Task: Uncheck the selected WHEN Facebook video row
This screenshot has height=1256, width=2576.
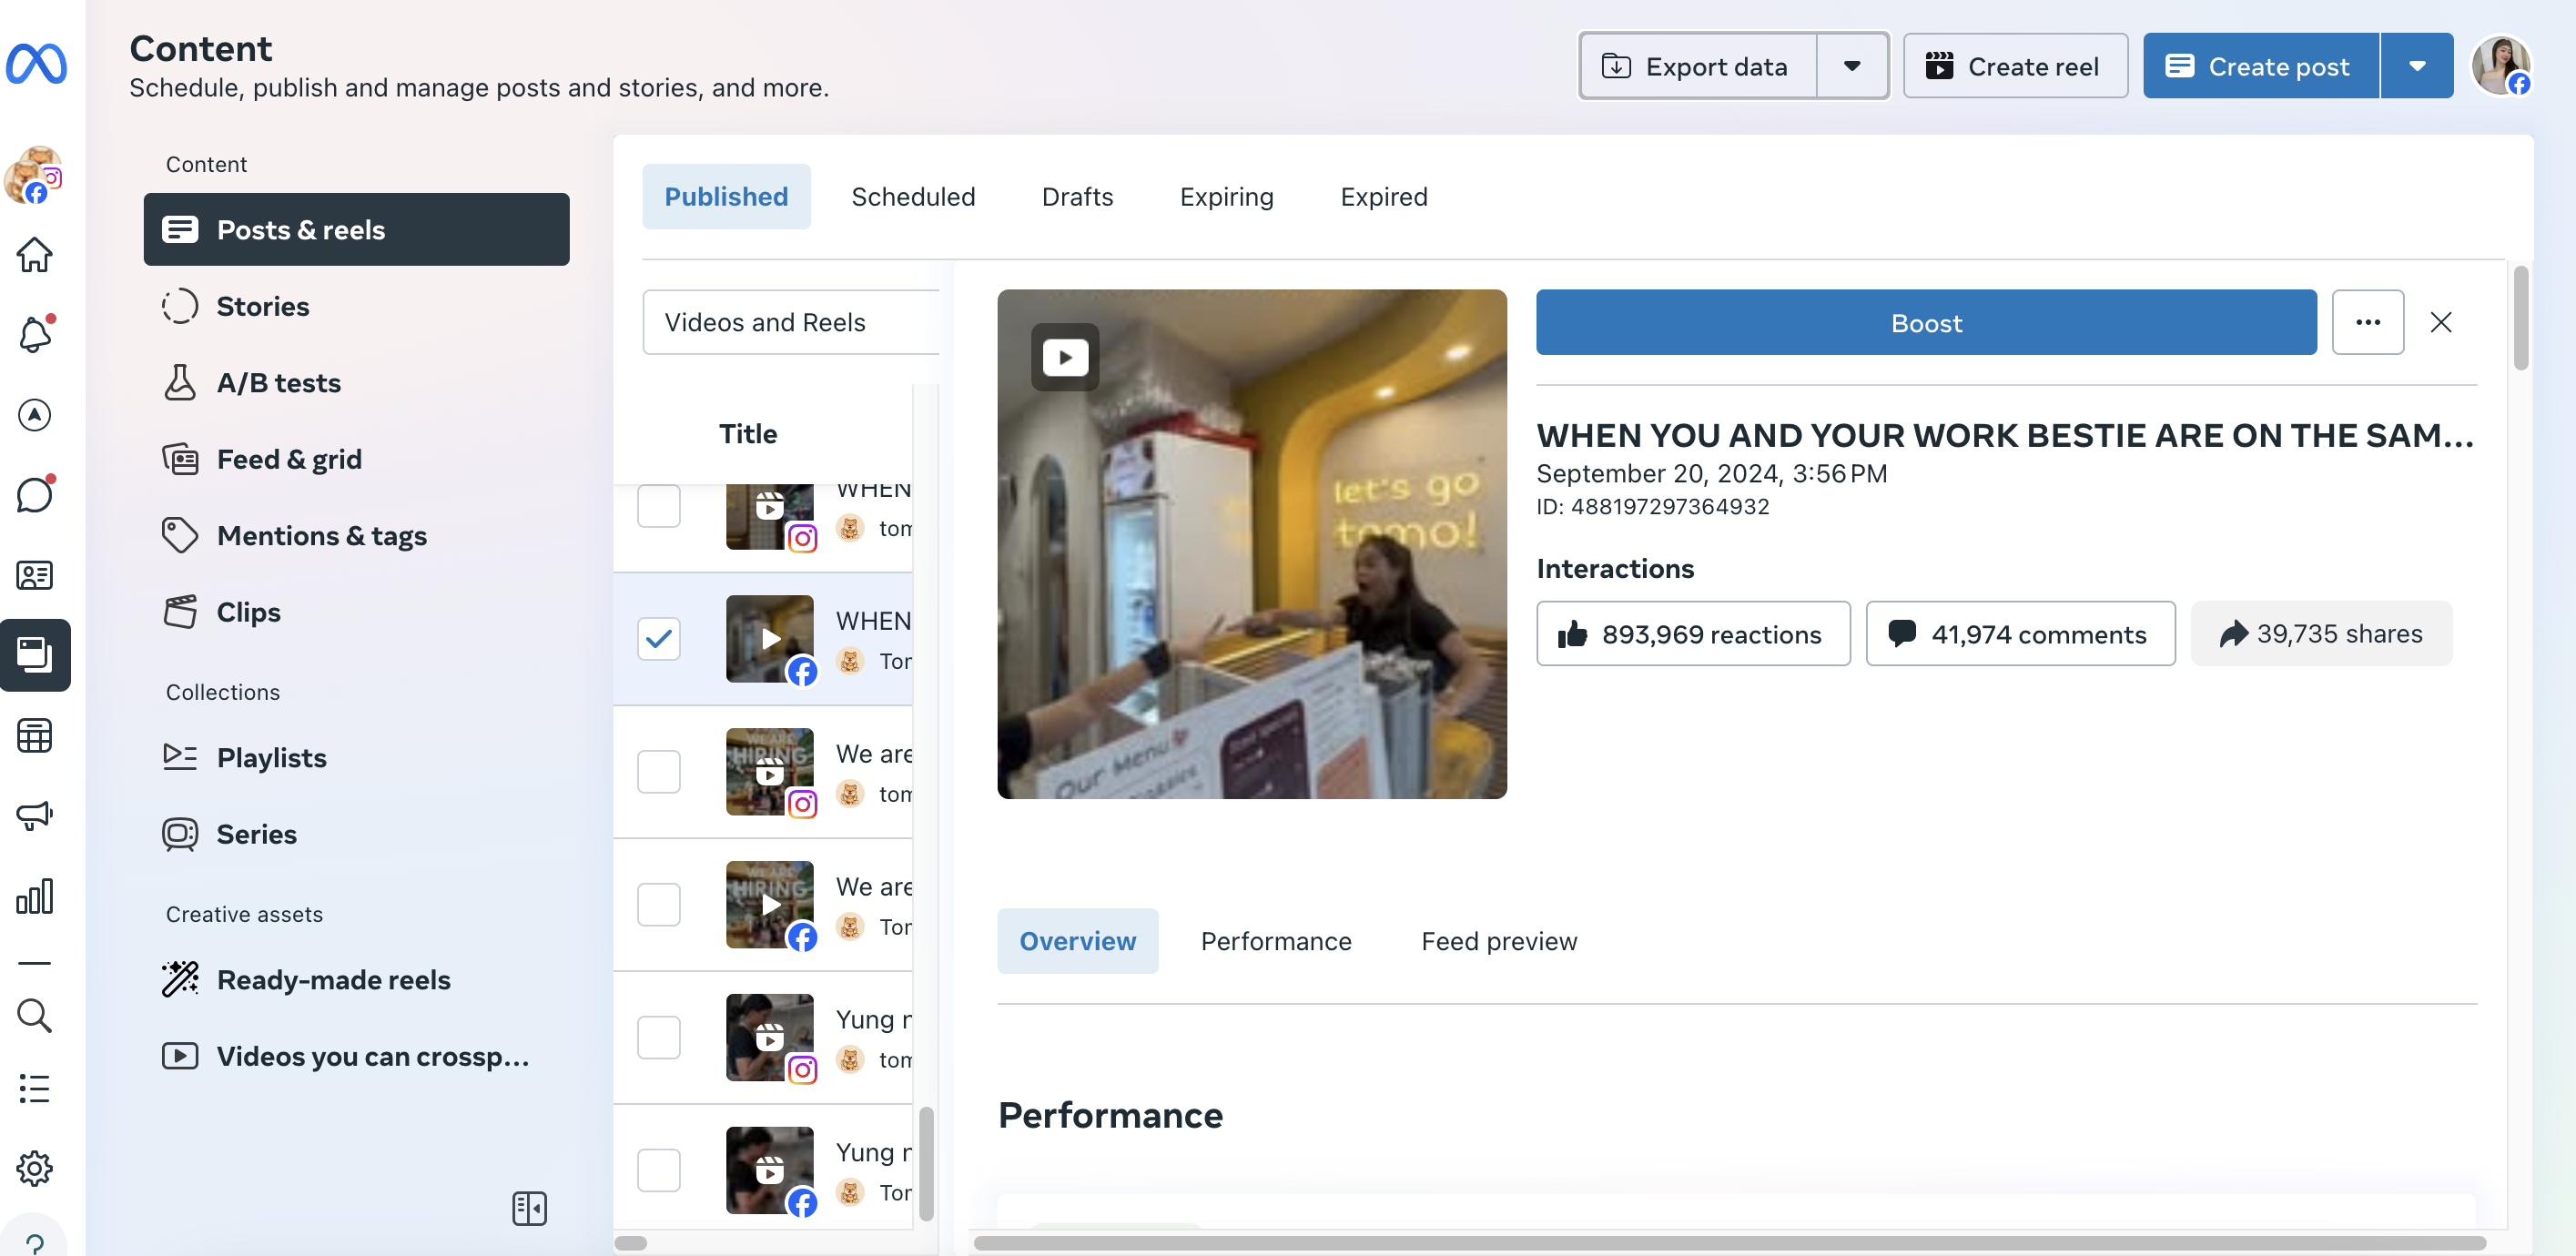Action: (658, 638)
